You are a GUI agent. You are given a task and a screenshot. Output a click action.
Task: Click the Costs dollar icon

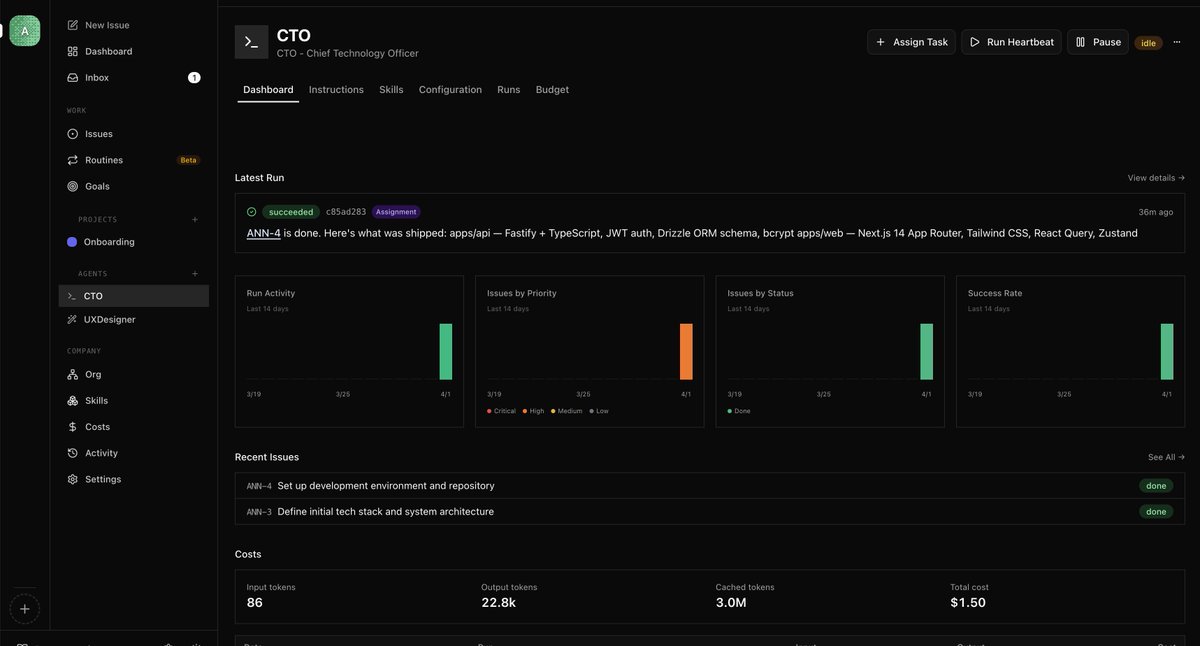tap(72, 427)
